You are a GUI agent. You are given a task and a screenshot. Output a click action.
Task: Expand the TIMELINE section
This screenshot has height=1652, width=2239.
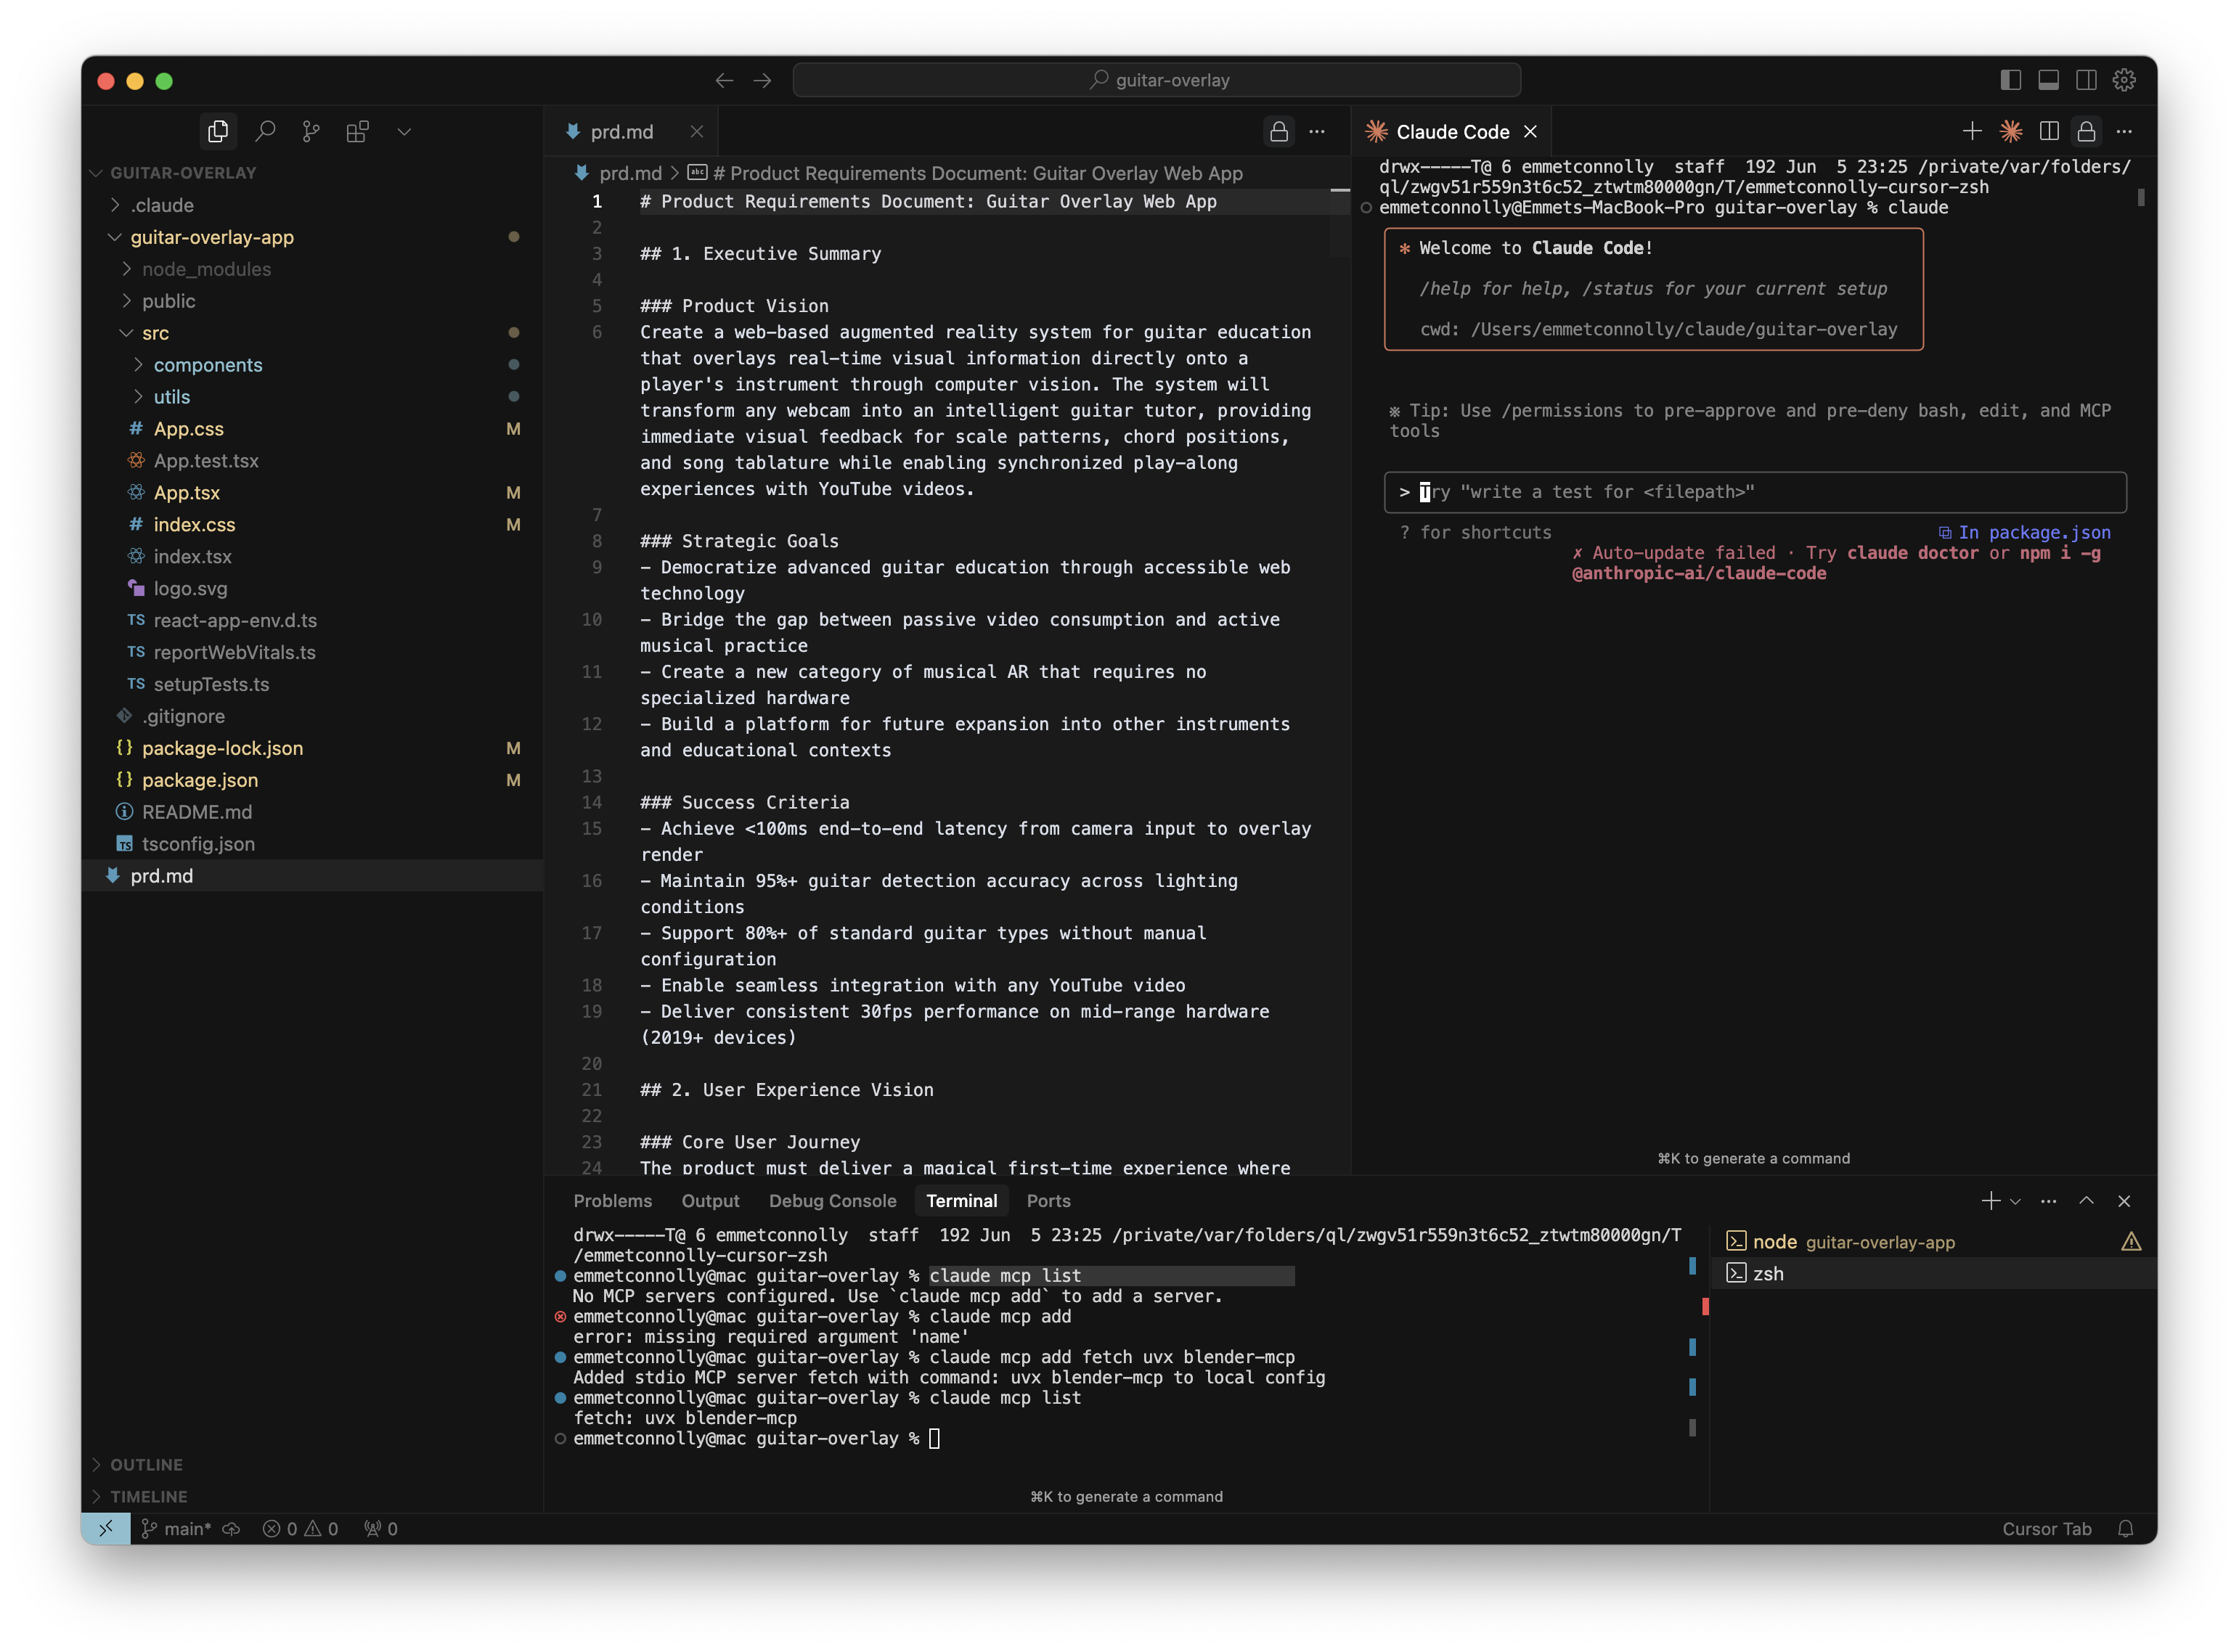click(x=312, y=1496)
